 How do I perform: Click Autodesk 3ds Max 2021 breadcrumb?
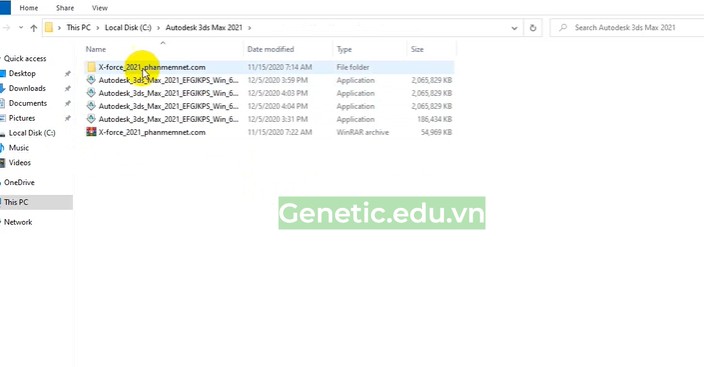(204, 27)
